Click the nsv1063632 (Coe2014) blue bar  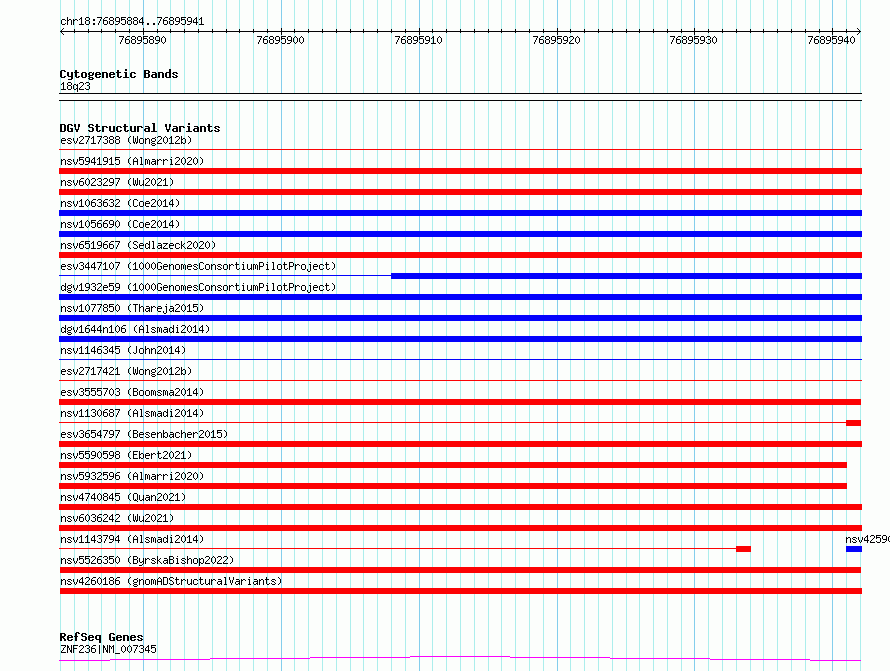click(460, 213)
